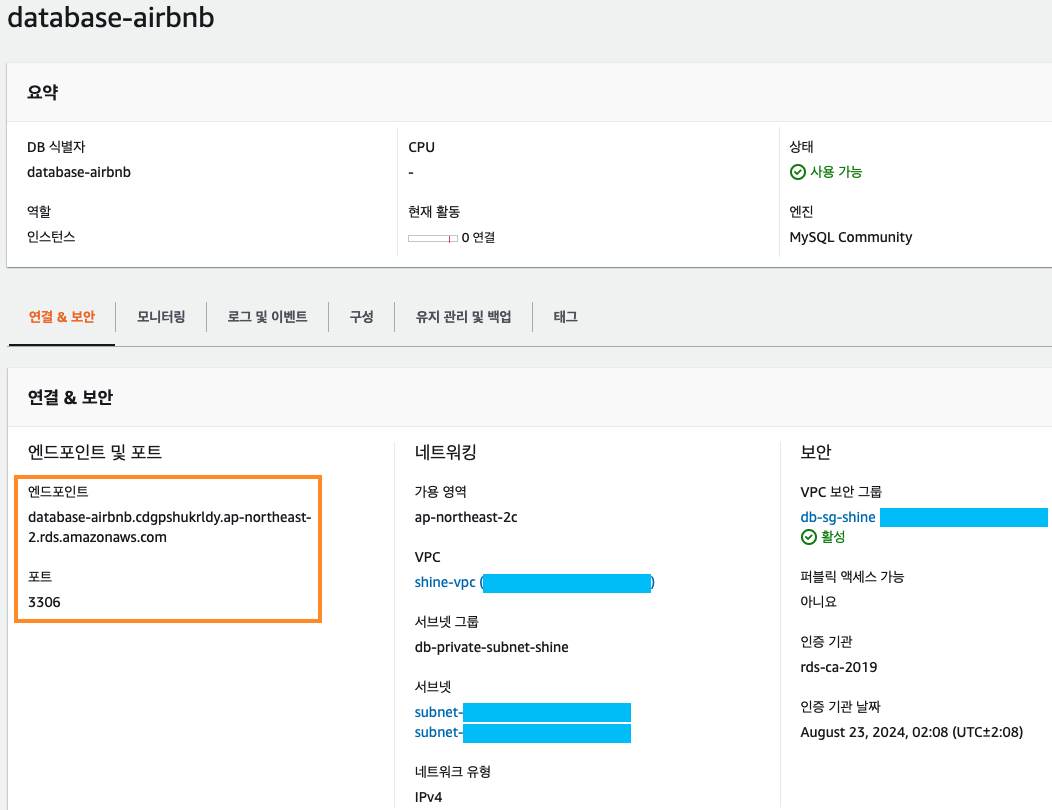Select the endpoint hostname text
The image size is (1052, 810).
click(170, 527)
